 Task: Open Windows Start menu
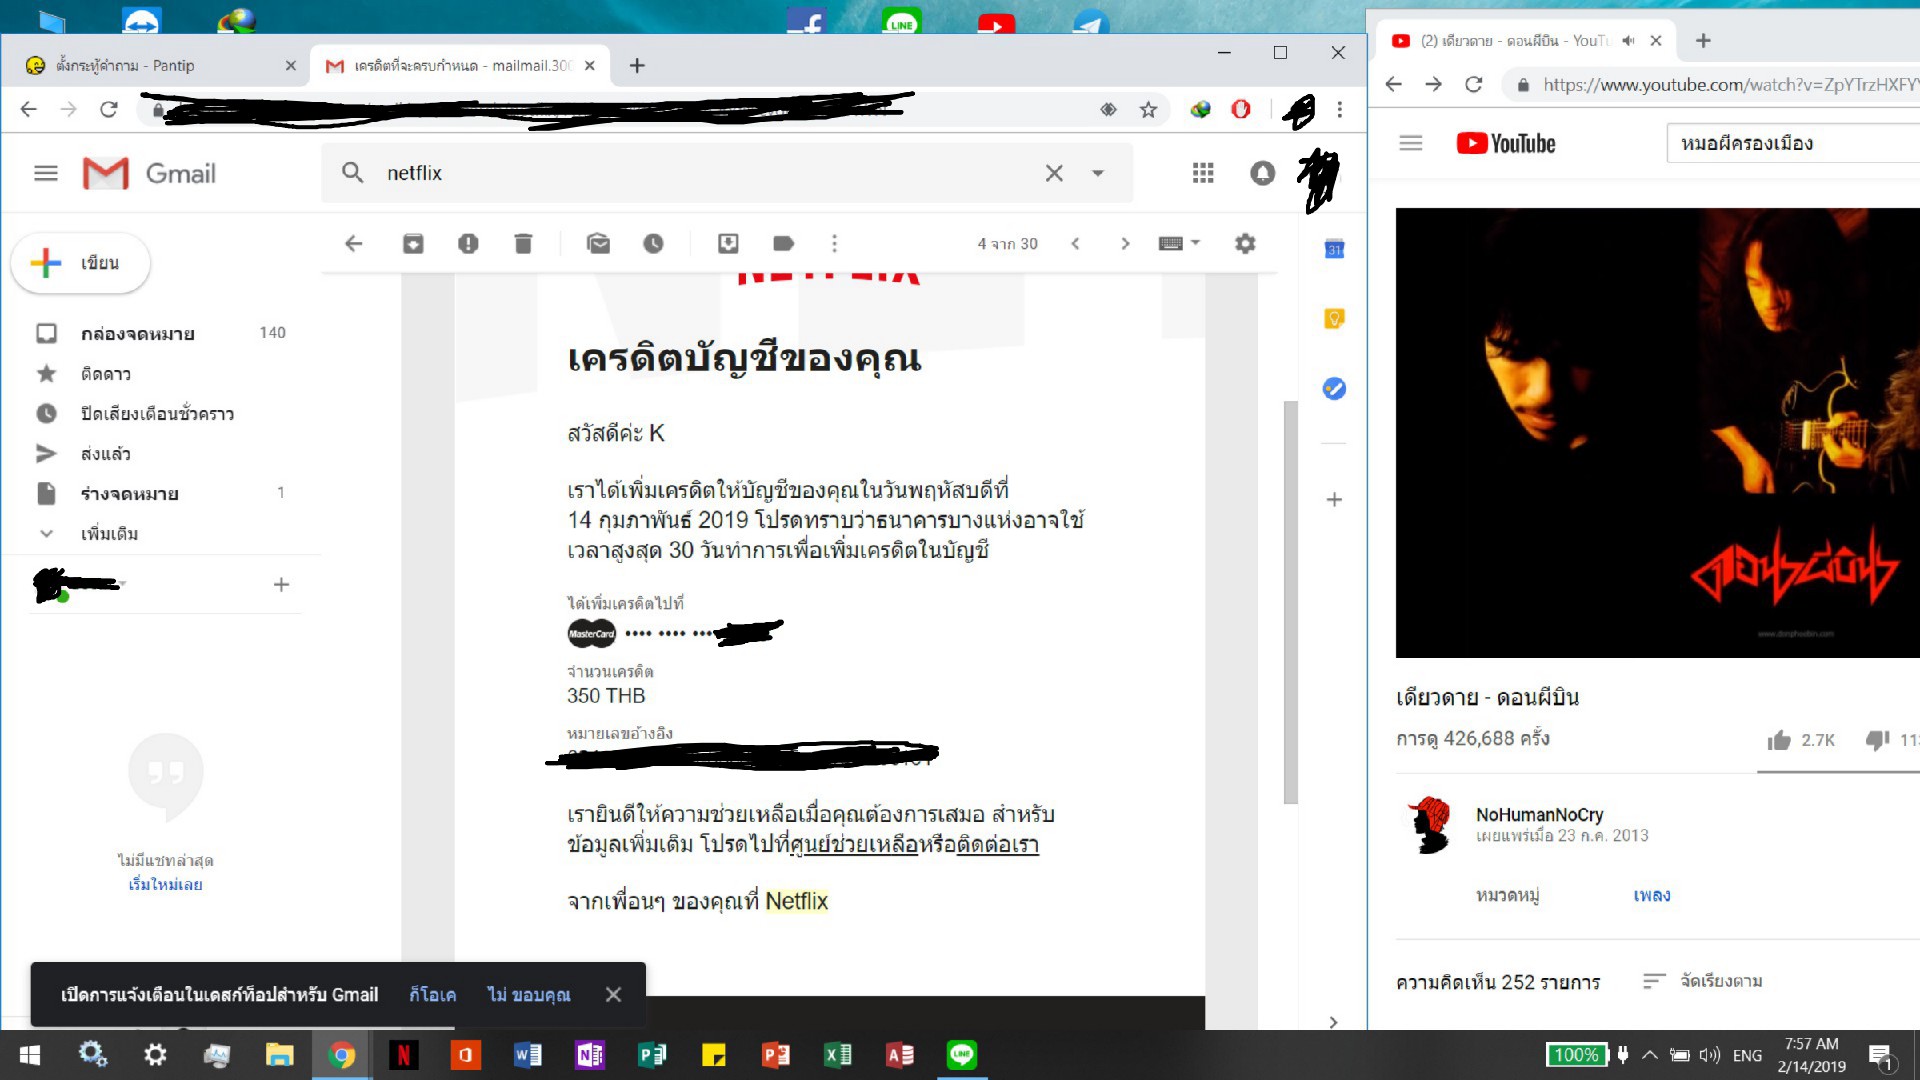point(30,1055)
